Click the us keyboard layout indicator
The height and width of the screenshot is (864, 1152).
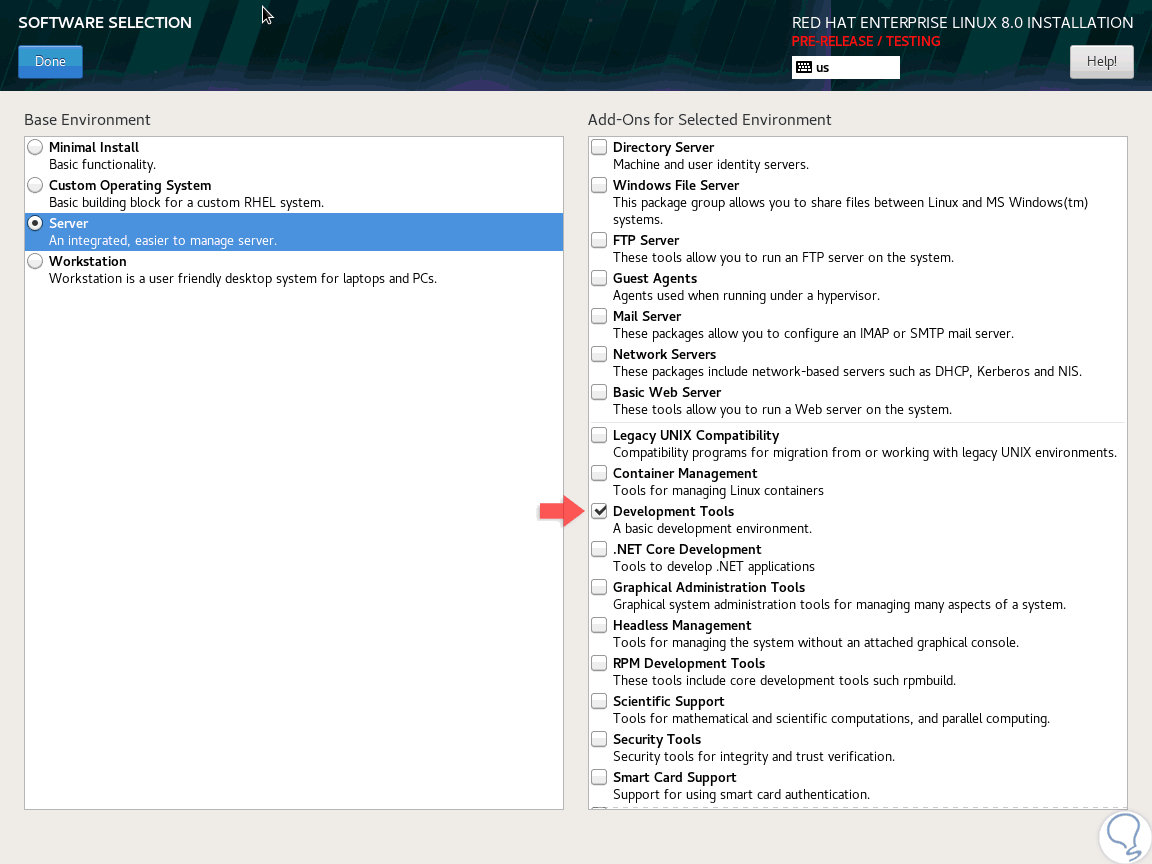click(845, 68)
